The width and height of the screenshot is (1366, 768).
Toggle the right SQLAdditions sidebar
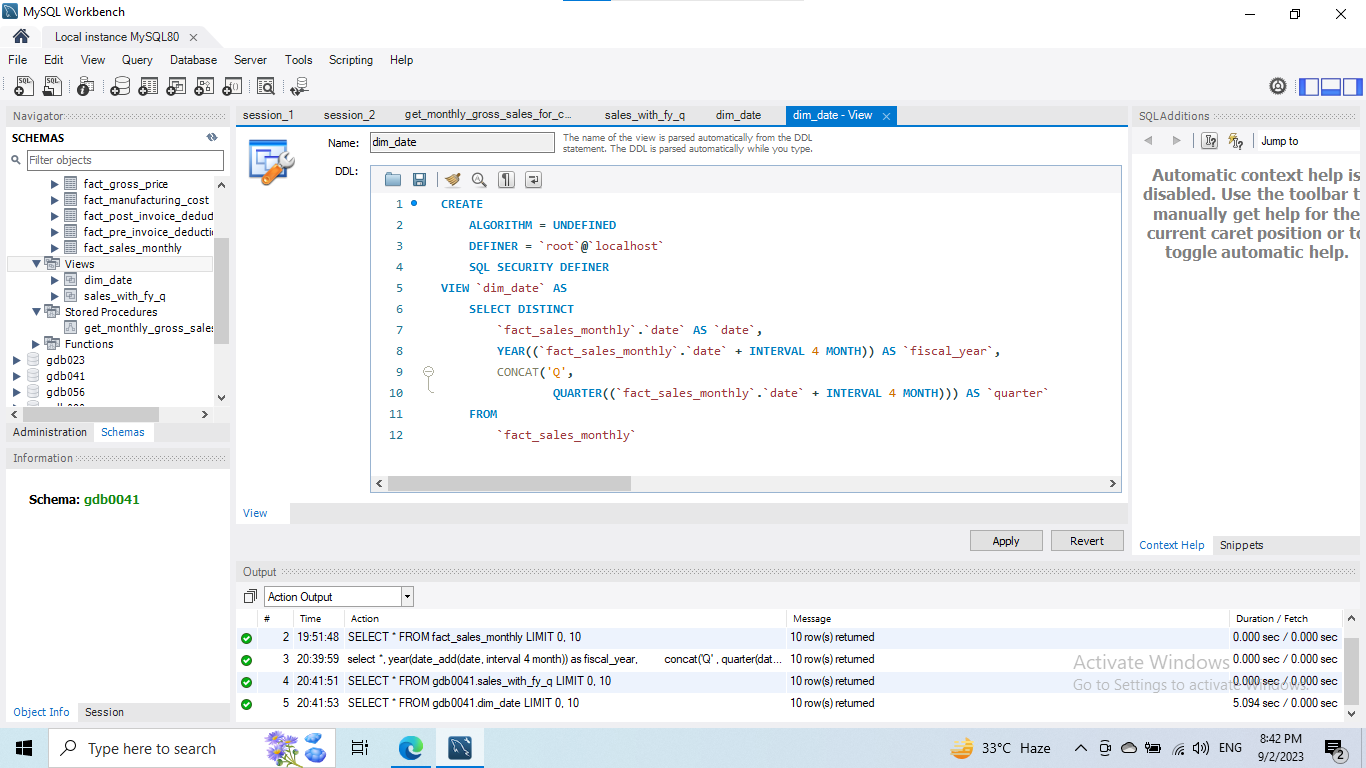coord(1353,87)
